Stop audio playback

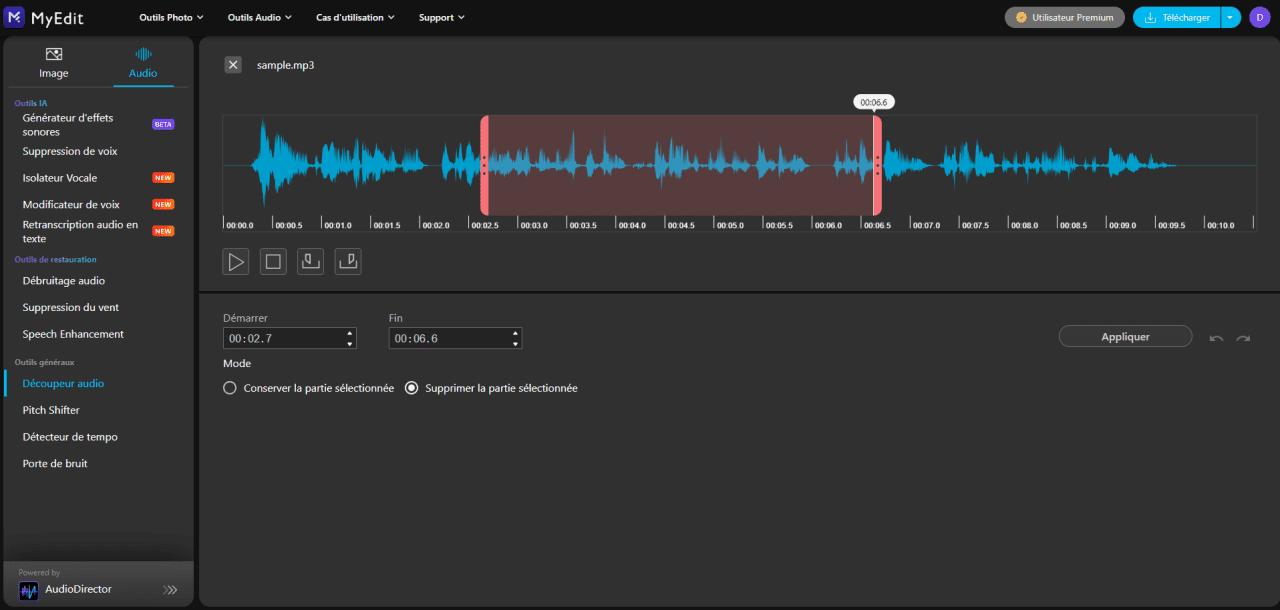click(x=273, y=262)
